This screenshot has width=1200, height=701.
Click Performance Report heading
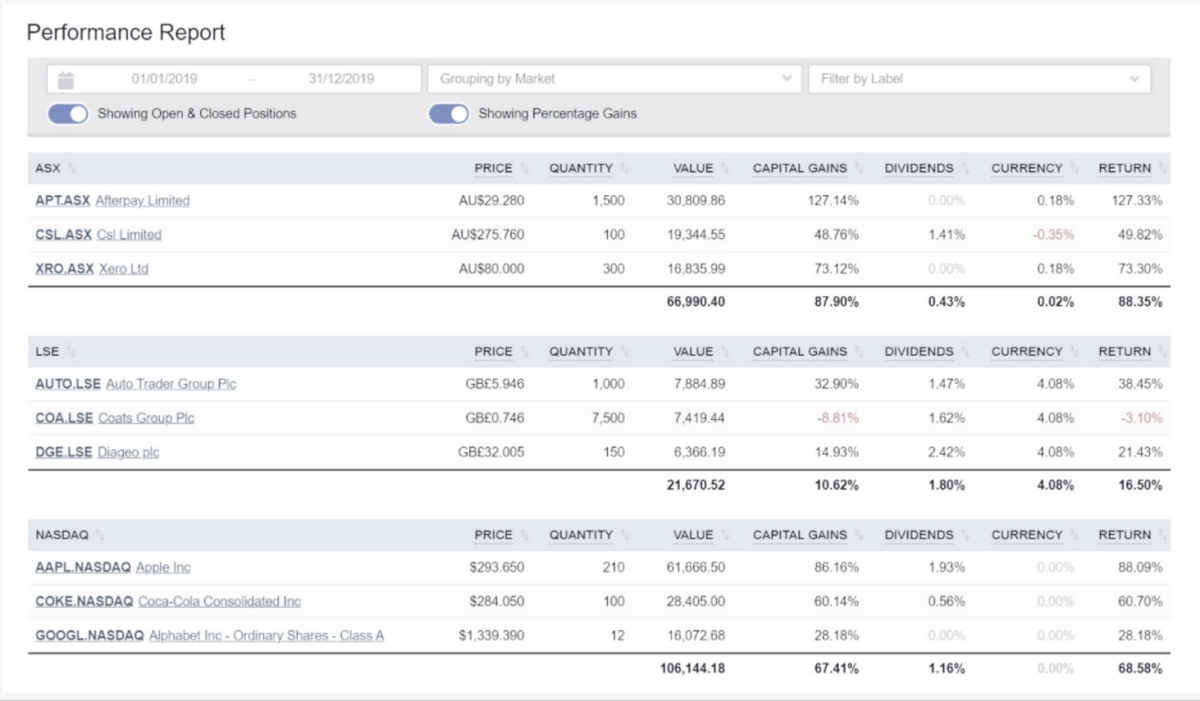point(126,33)
